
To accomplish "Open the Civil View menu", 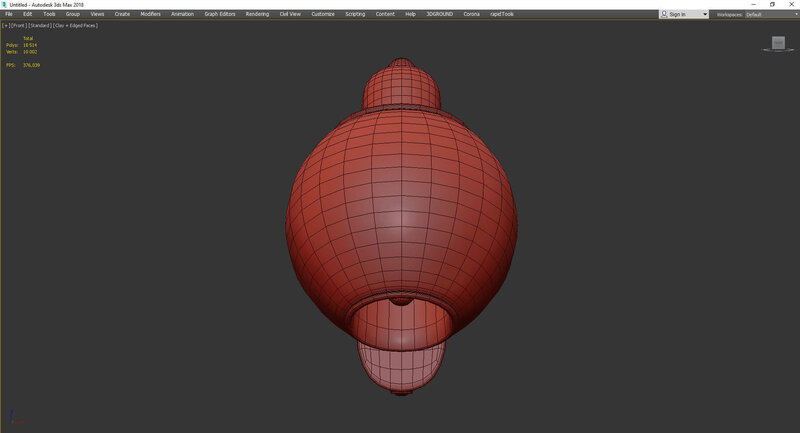I will pyautogui.click(x=289, y=14).
